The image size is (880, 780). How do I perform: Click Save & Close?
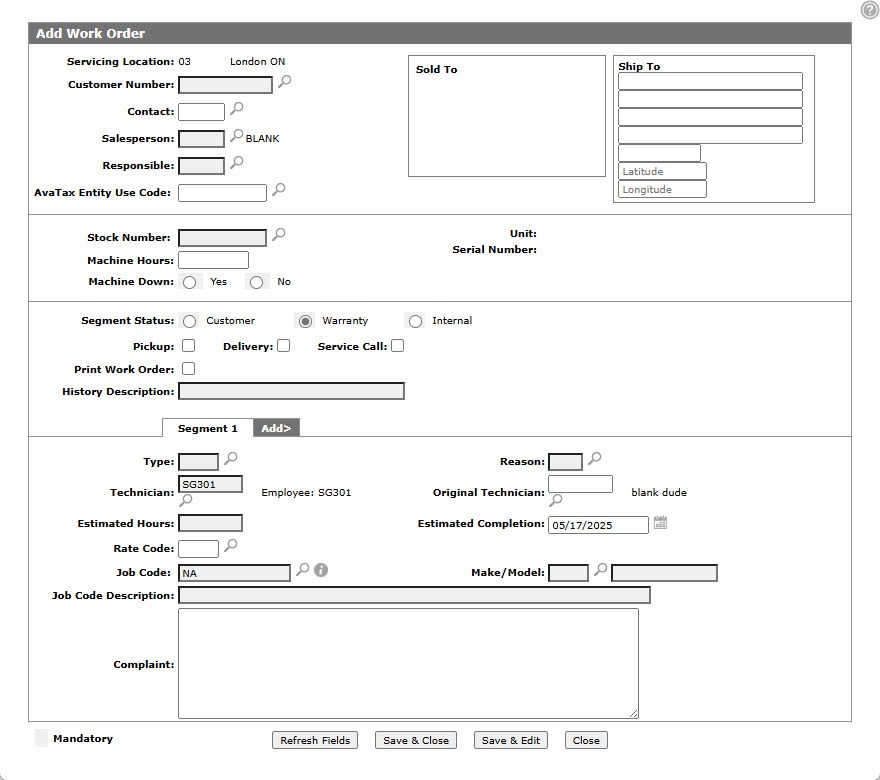[416, 740]
